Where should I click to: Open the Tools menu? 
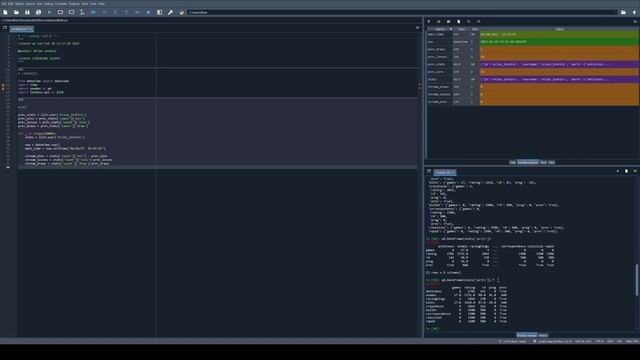tap(85, 4)
